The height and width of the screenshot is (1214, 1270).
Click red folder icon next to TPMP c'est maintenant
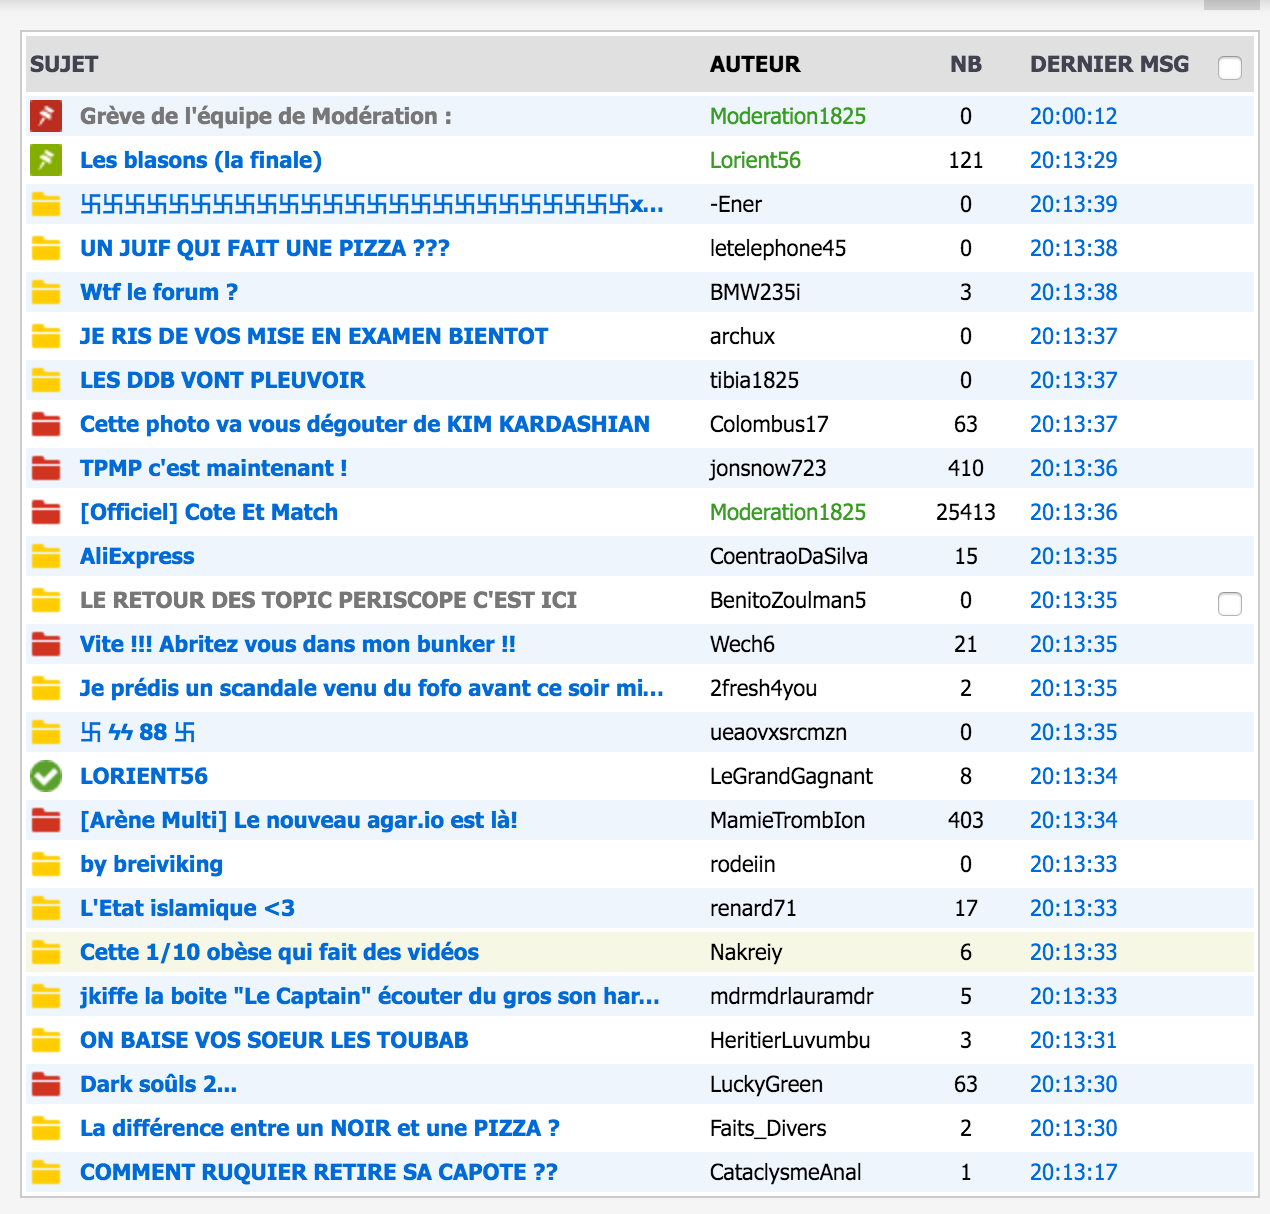tap(46, 468)
